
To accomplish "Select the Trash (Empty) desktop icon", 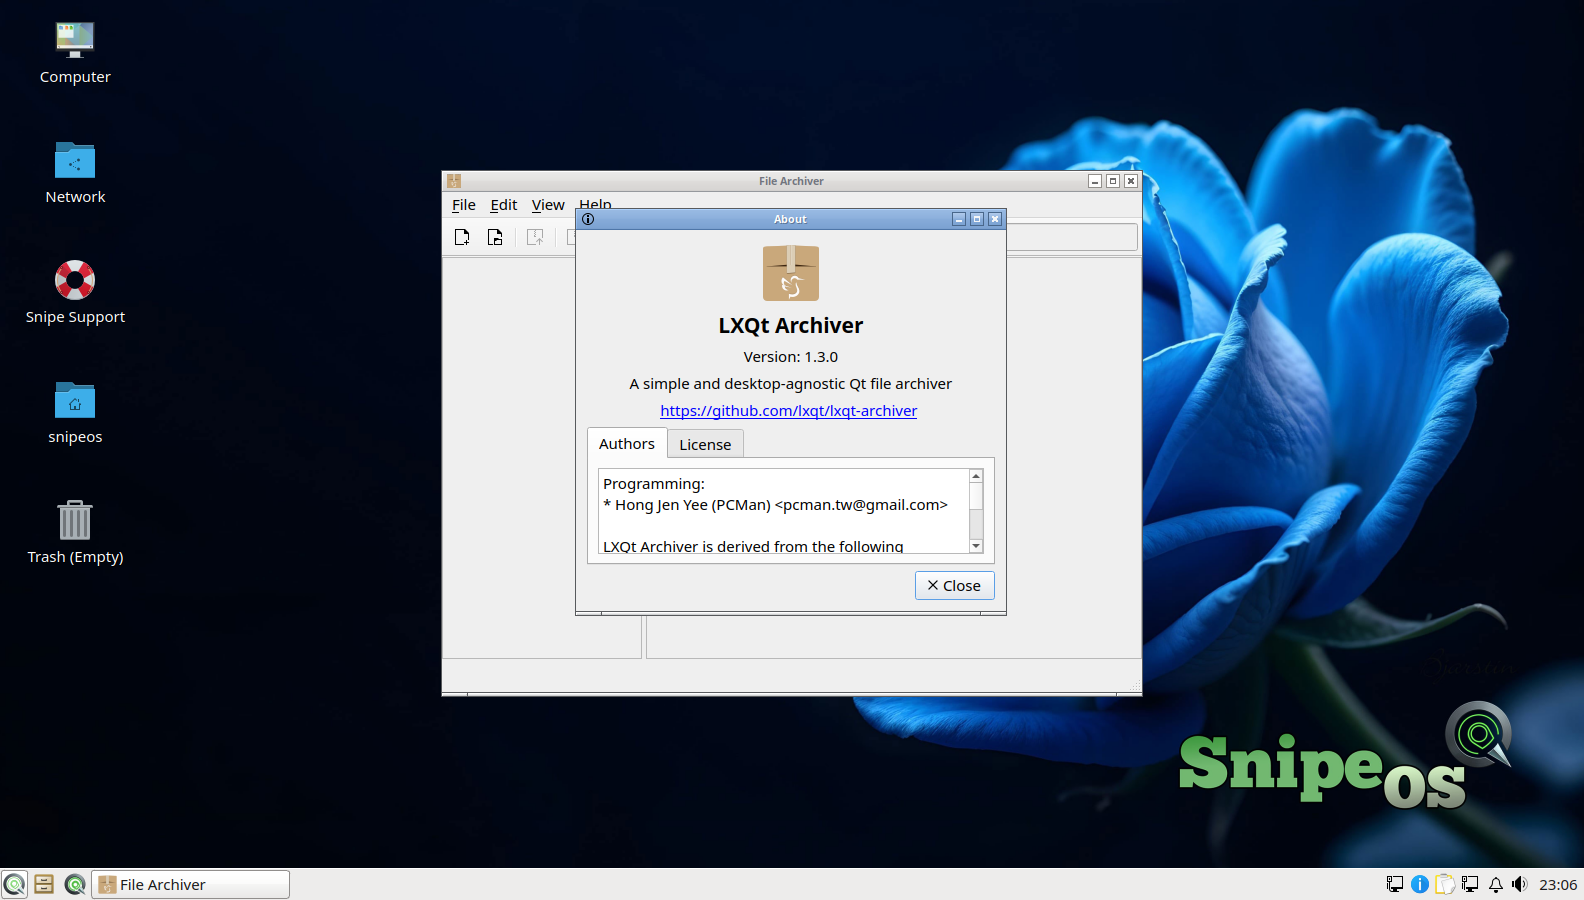I will pos(75,533).
